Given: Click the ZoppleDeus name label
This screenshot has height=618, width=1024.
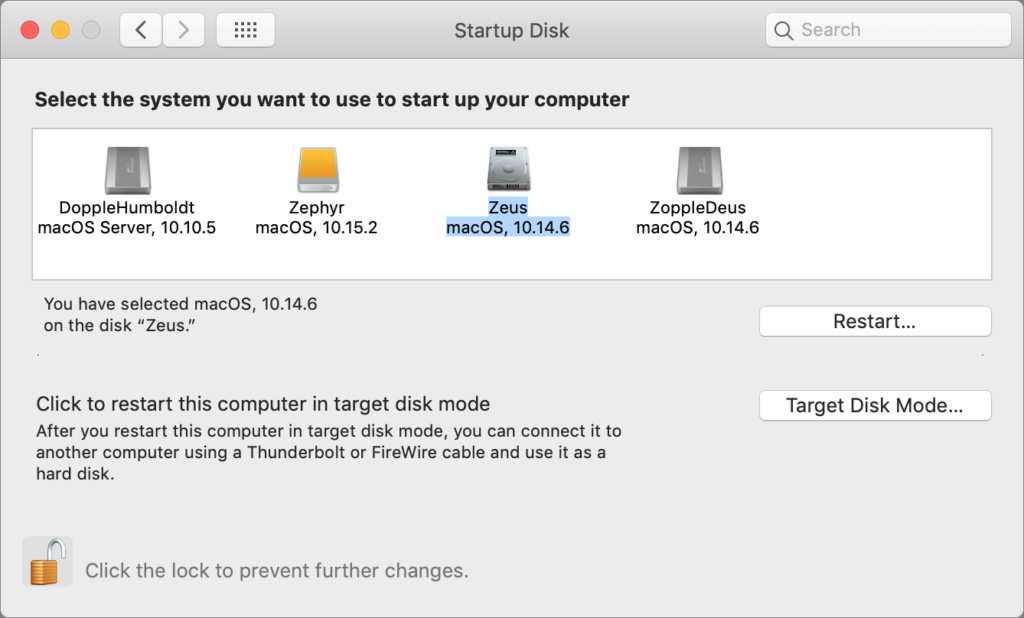Looking at the screenshot, I should [x=697, y=208].
